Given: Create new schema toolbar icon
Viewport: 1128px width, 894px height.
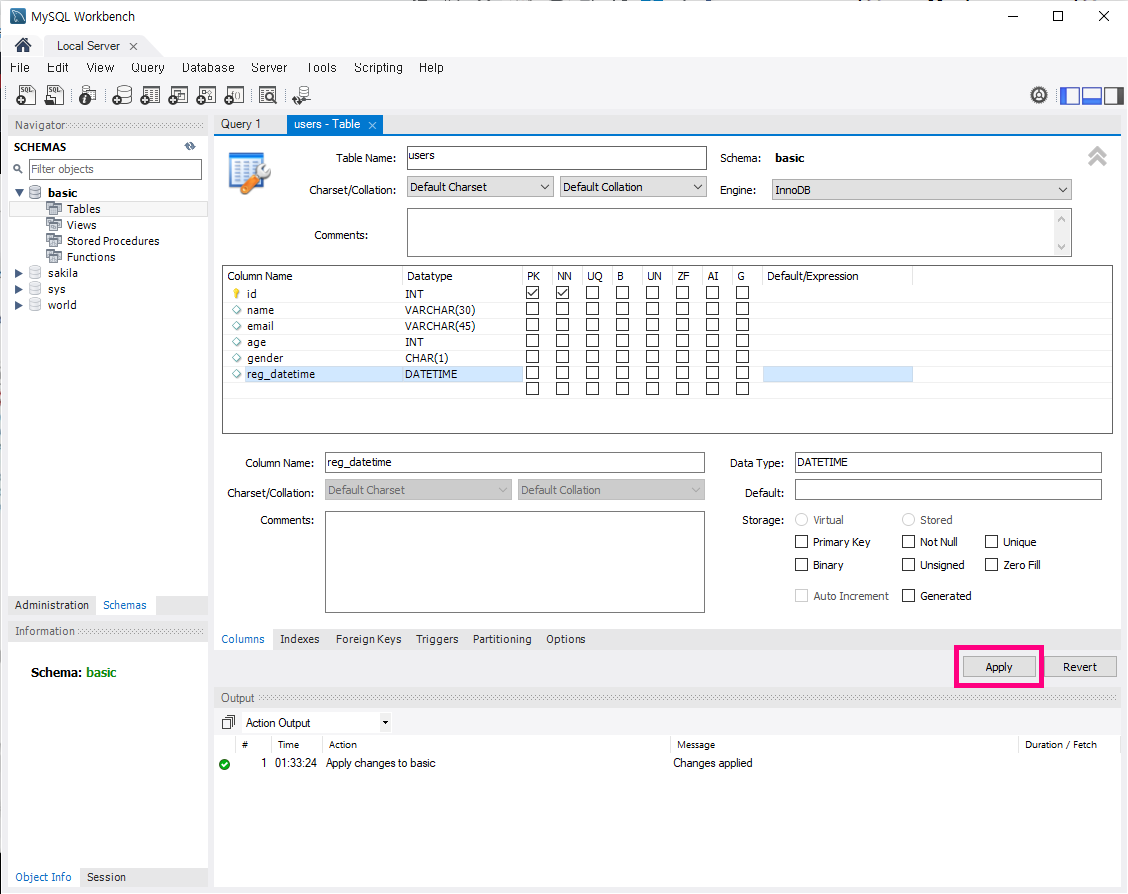Looking at the screenshot, I should tap(122, 95).
